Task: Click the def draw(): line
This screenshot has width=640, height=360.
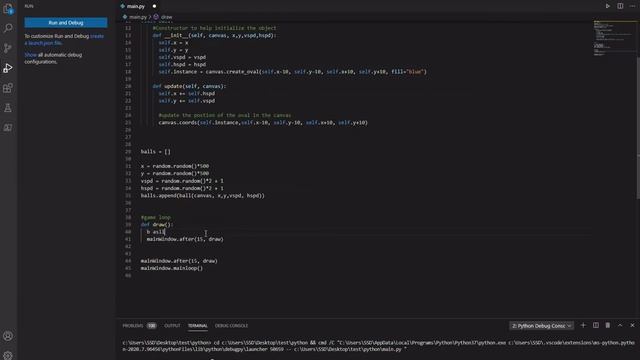Action: (157, 224)
